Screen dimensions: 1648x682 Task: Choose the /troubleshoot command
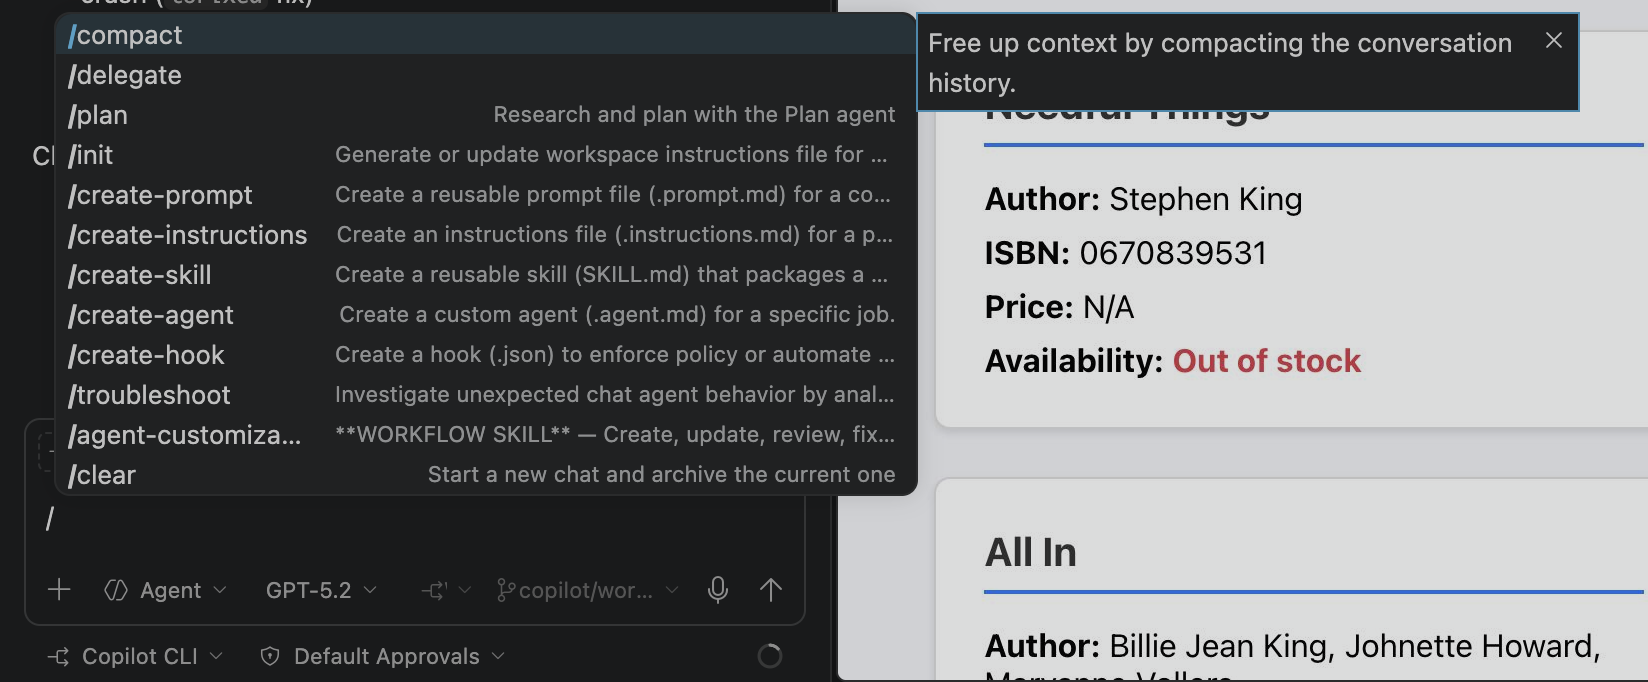click(486, 395)
